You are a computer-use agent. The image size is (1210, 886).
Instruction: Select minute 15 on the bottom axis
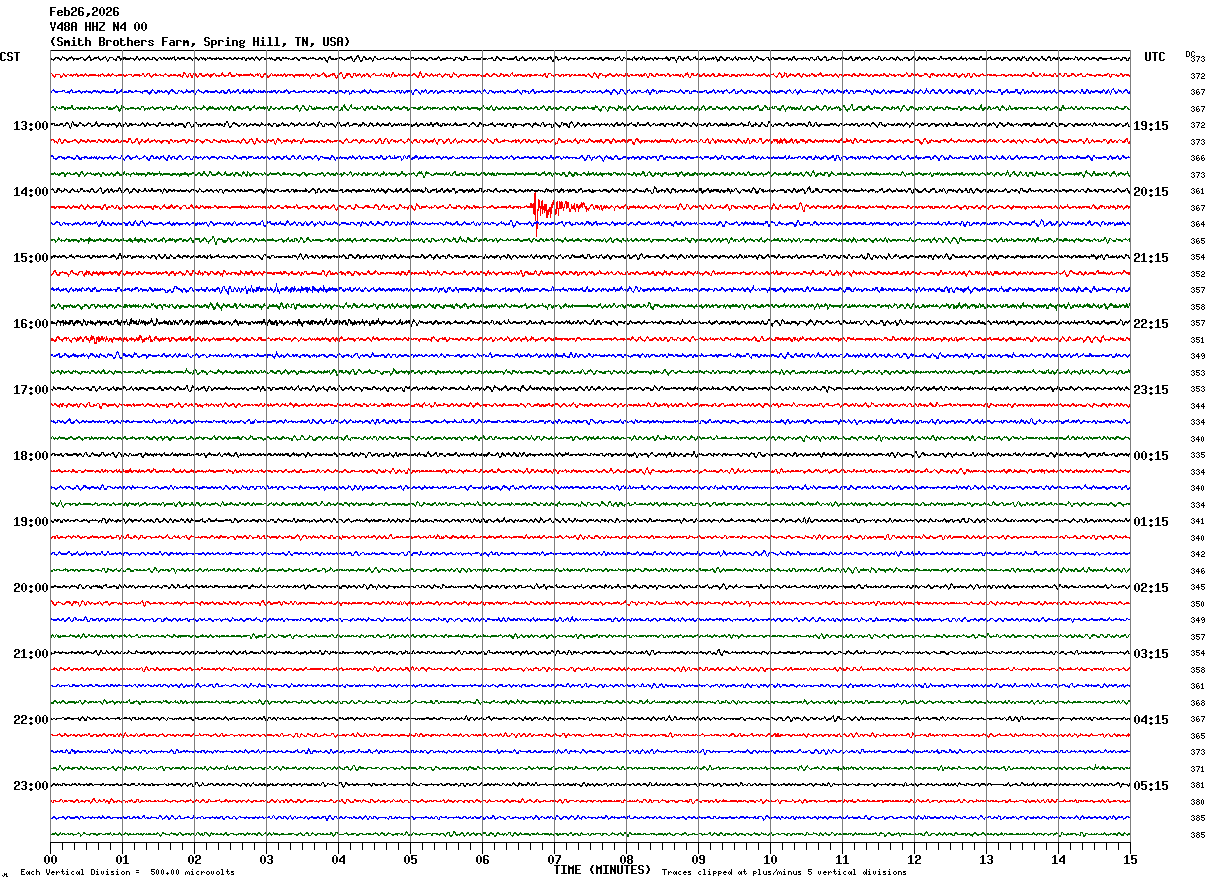pyautogui.click(x=1129, y=859)
